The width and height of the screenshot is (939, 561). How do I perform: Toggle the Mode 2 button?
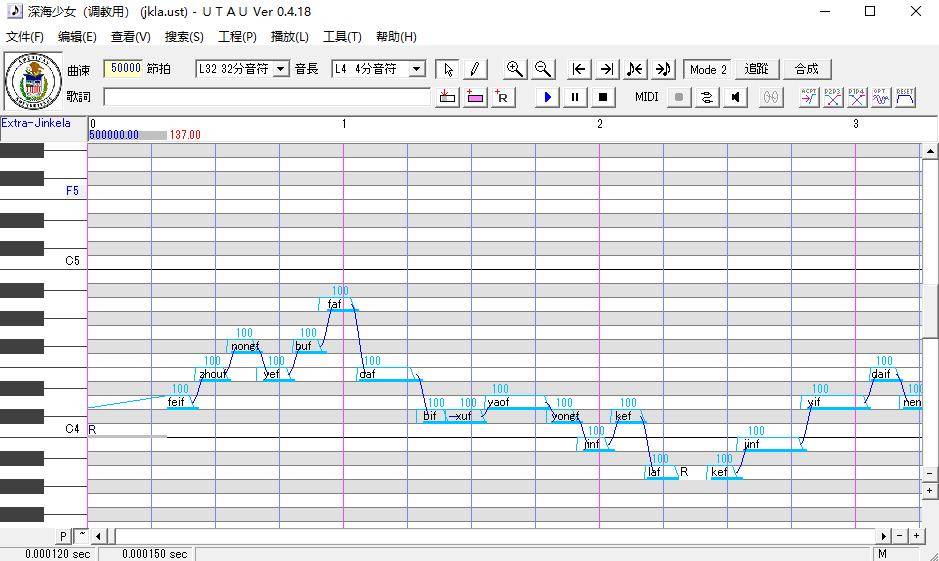point(708,69)
